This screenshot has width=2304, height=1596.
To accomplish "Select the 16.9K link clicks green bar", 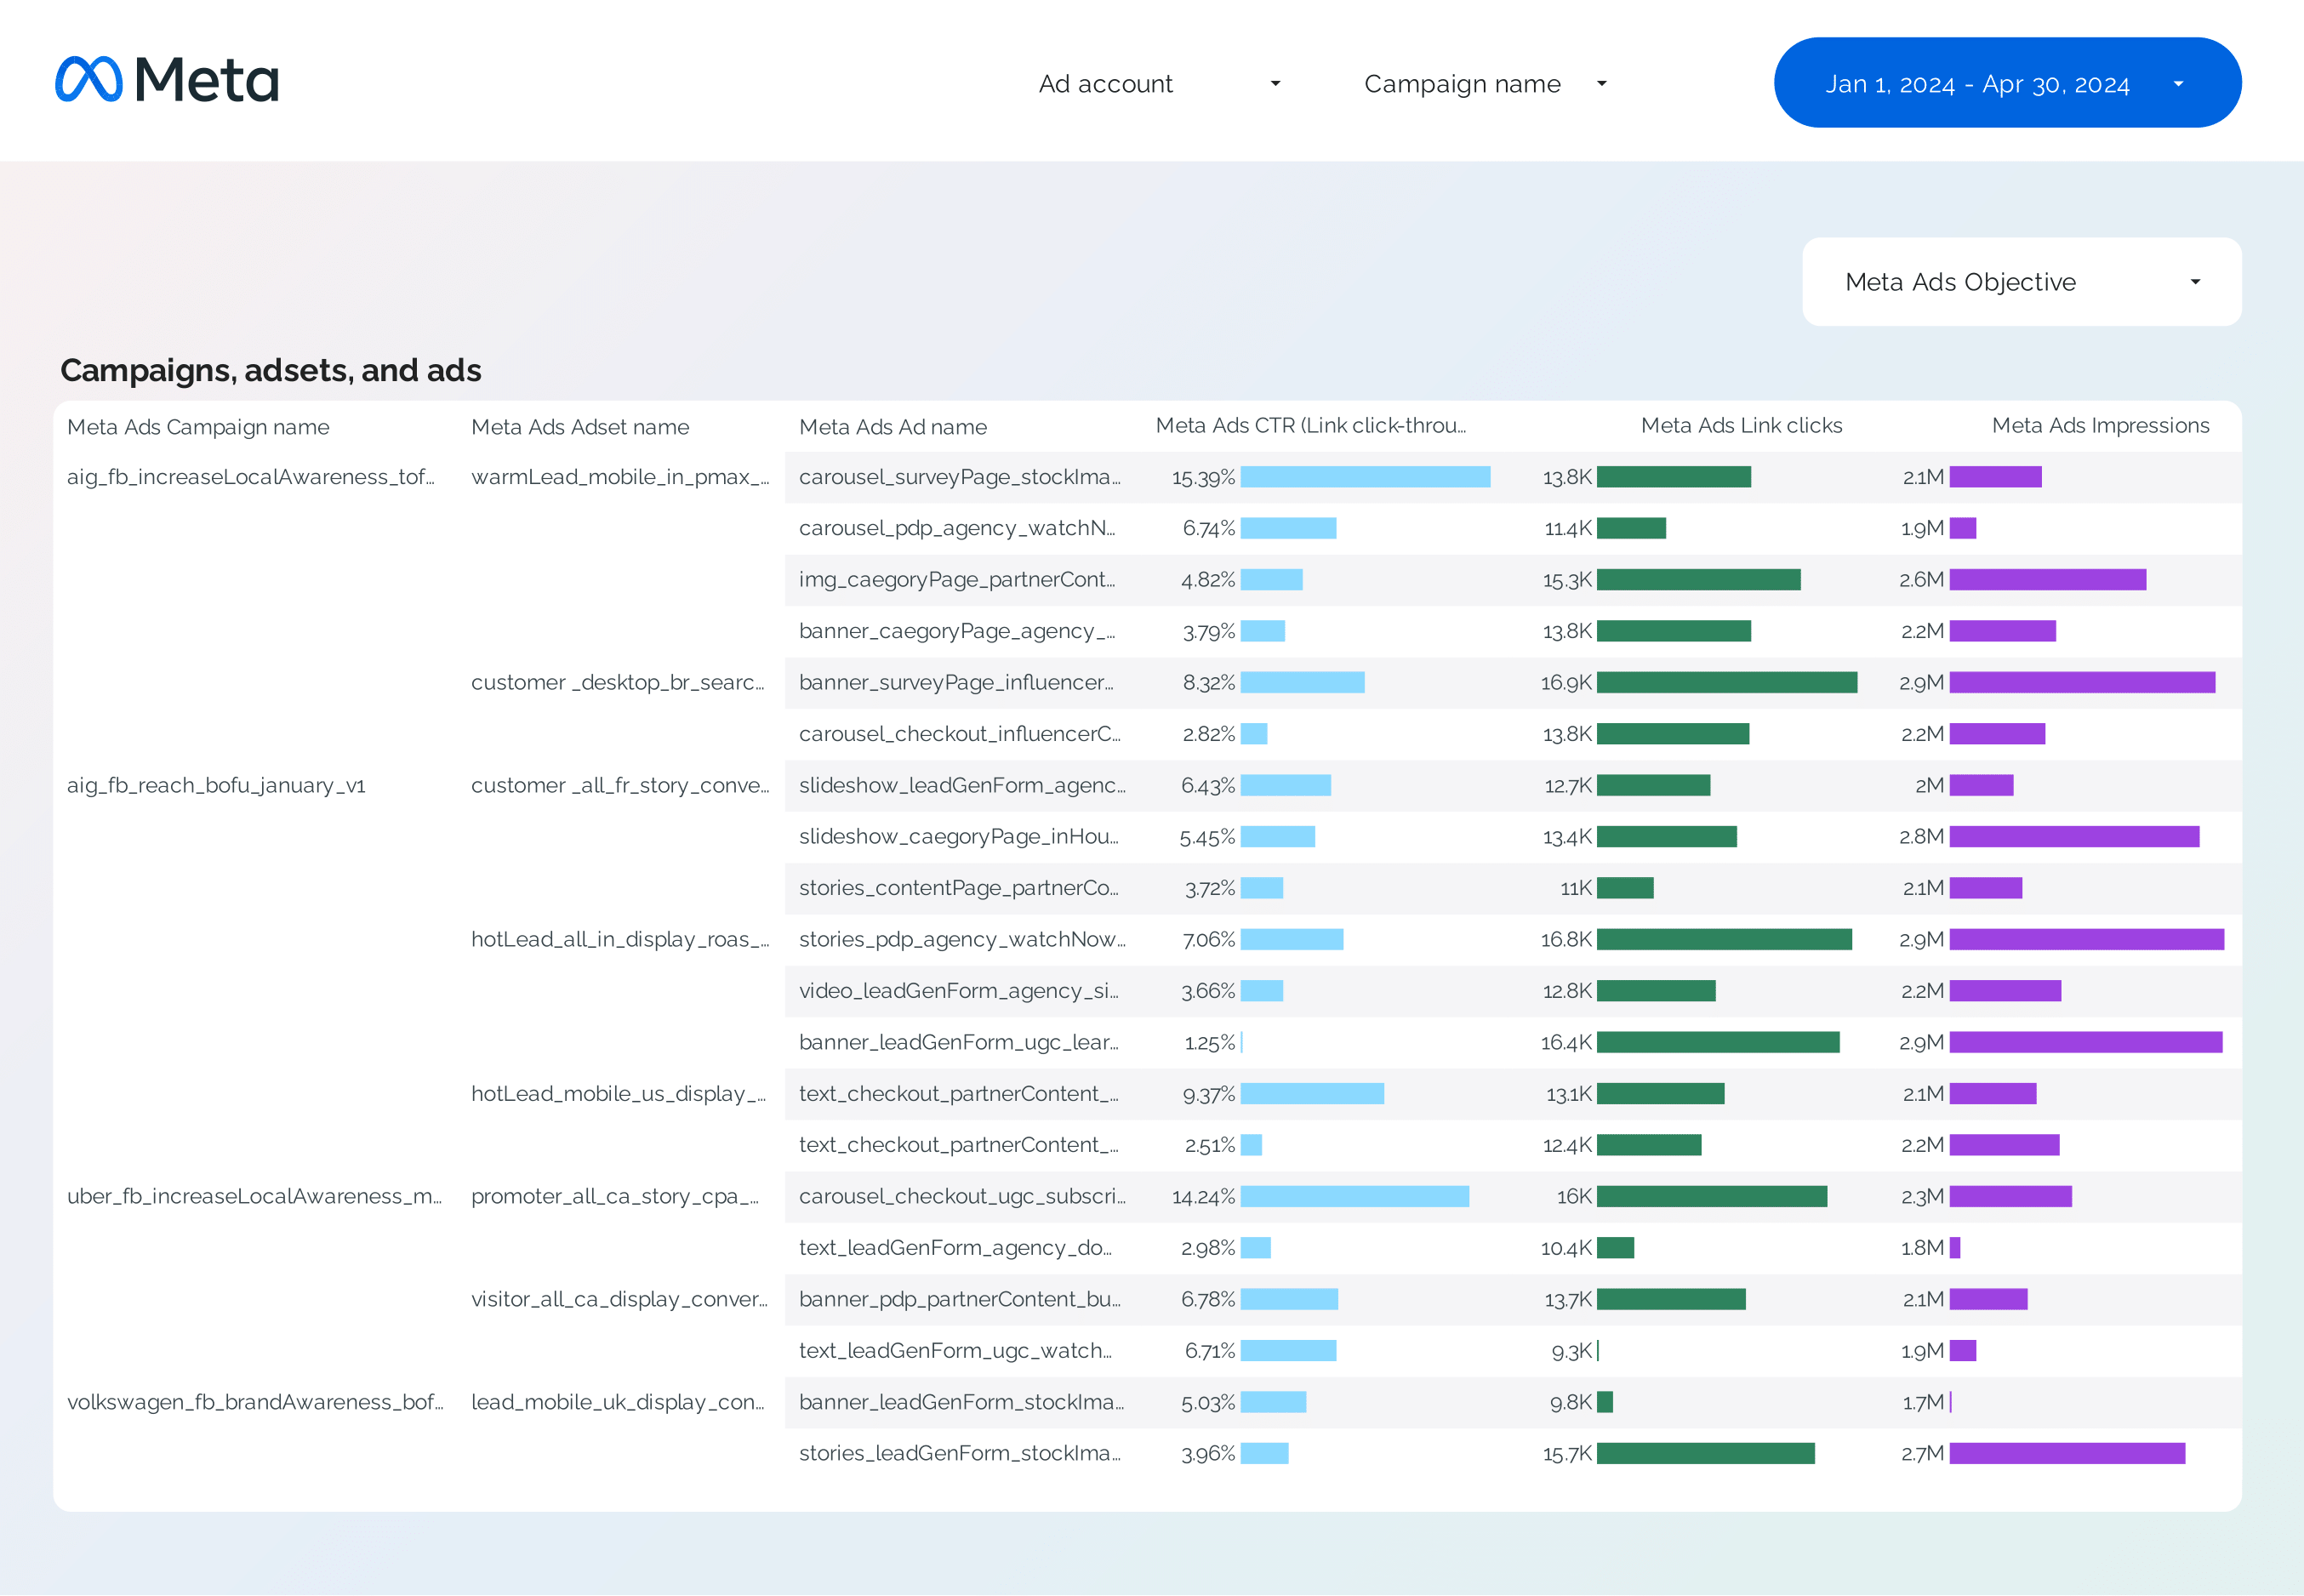I will click(1727, 682).
